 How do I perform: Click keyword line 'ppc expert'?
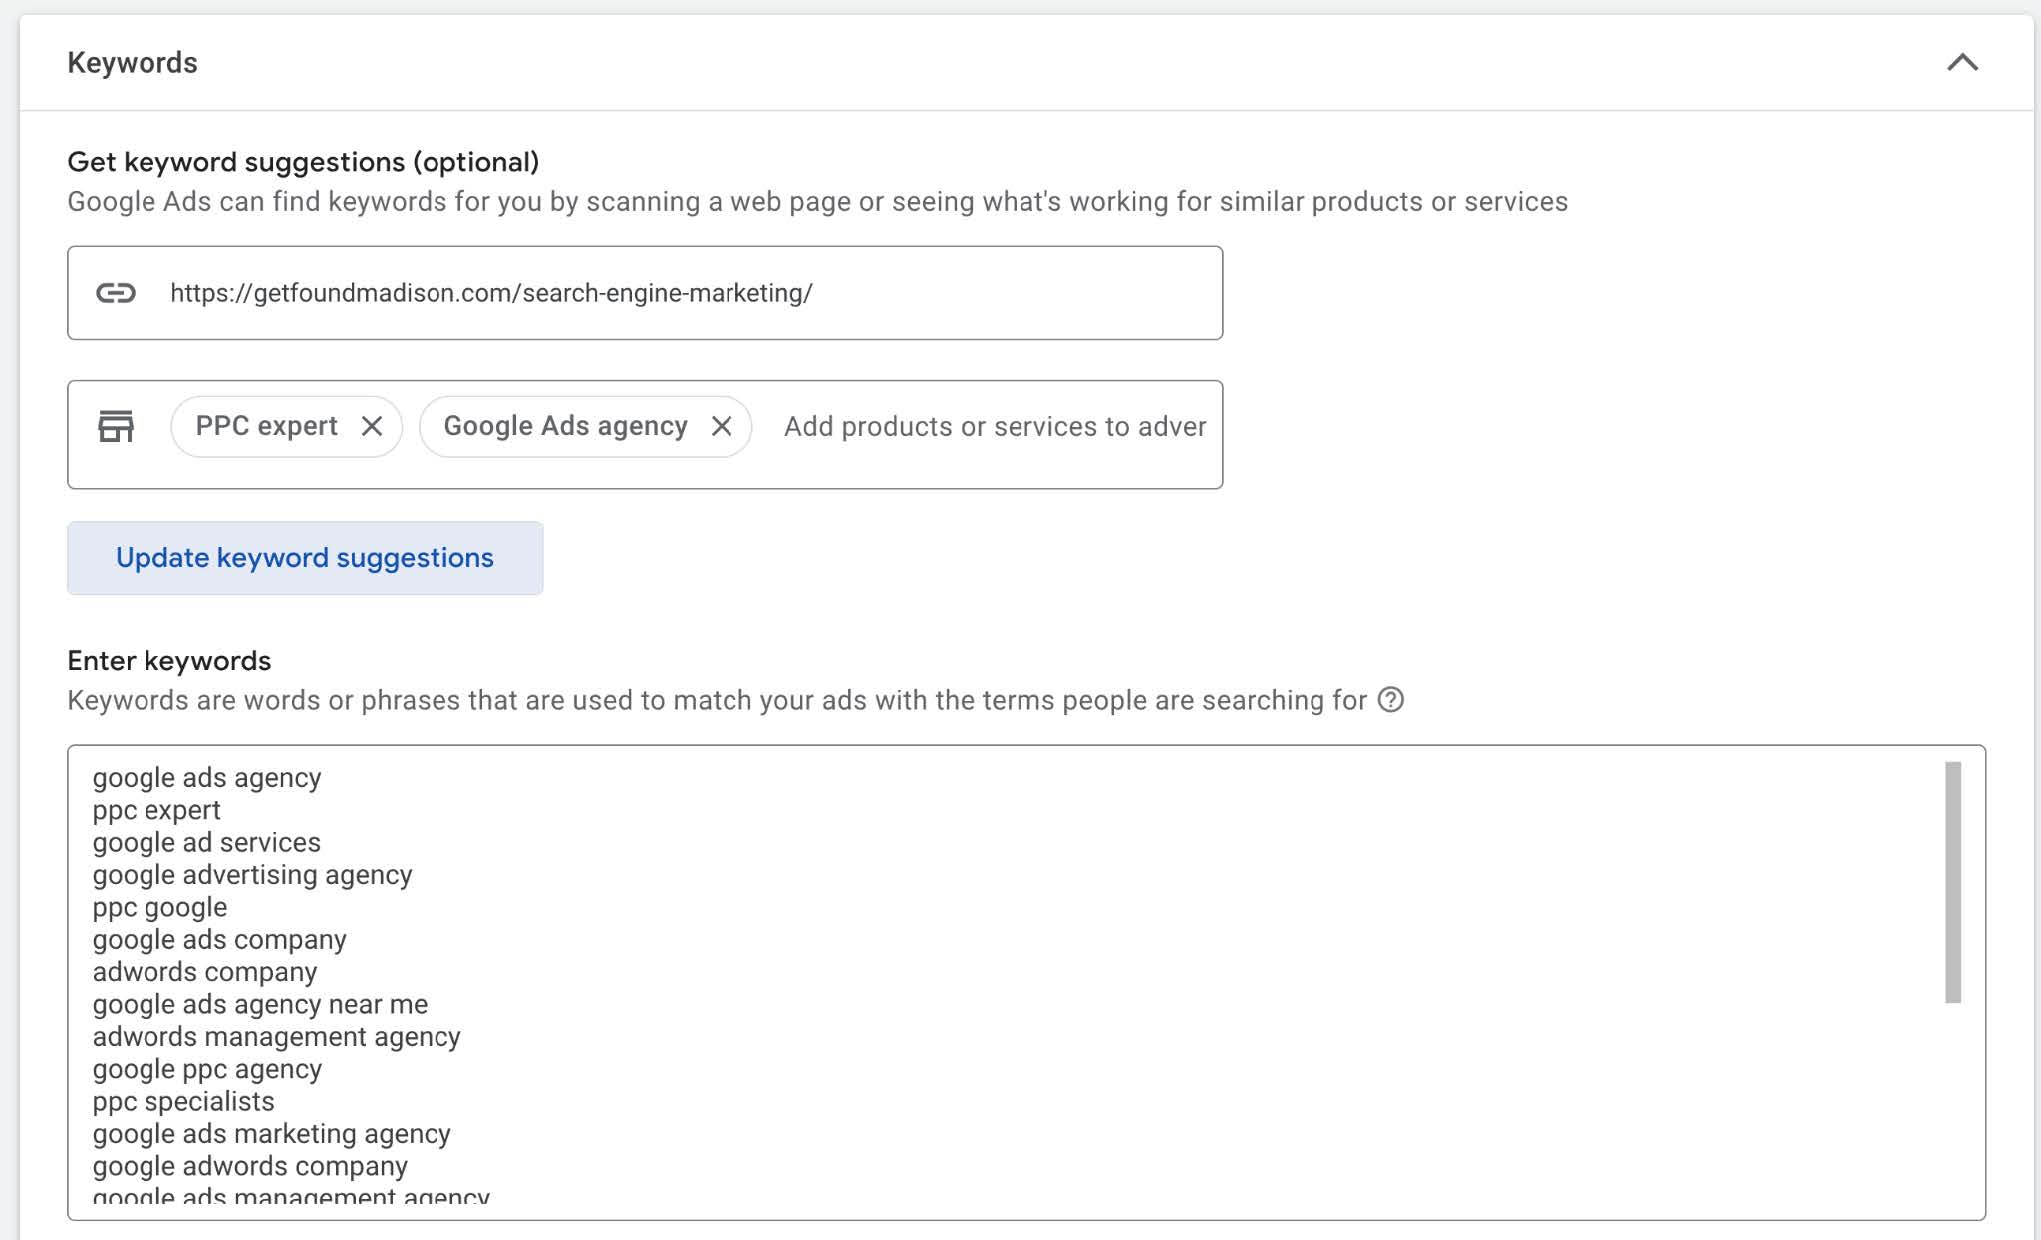pos(157,811)
